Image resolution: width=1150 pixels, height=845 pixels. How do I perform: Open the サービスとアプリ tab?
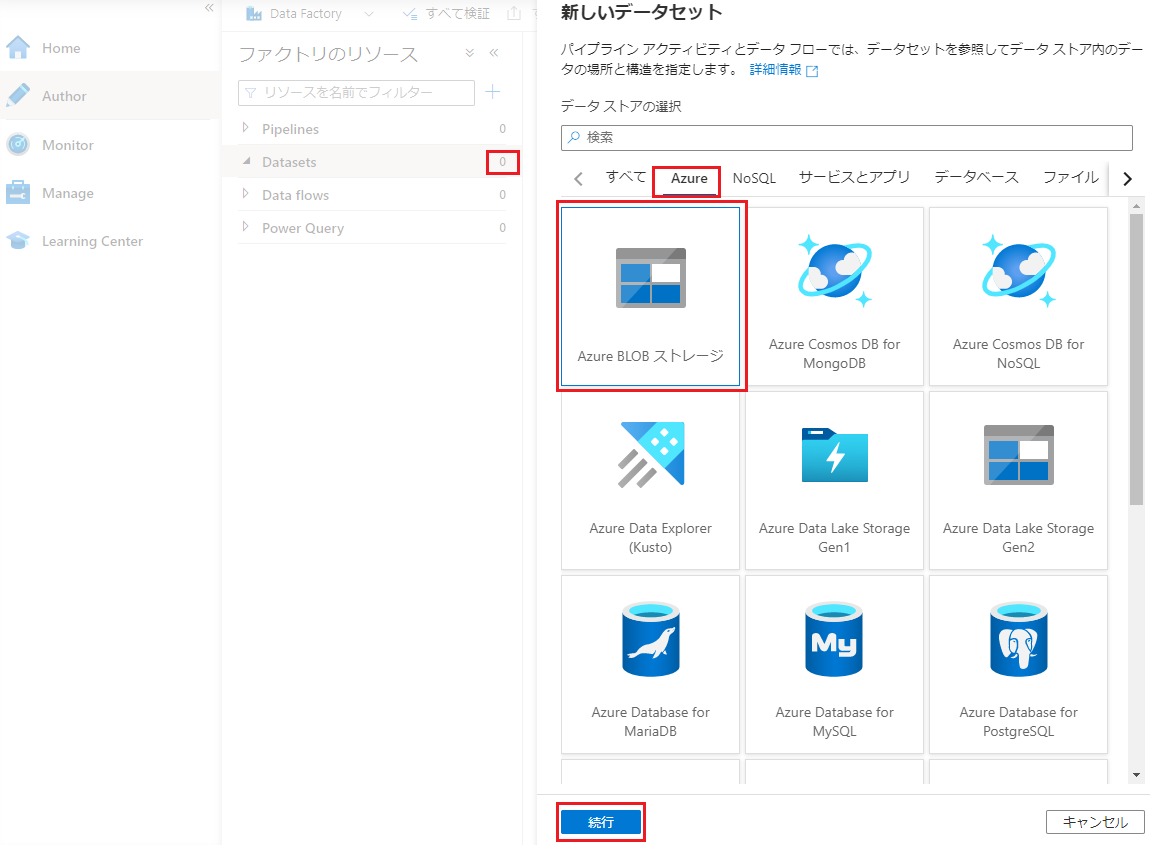[854, 178]
